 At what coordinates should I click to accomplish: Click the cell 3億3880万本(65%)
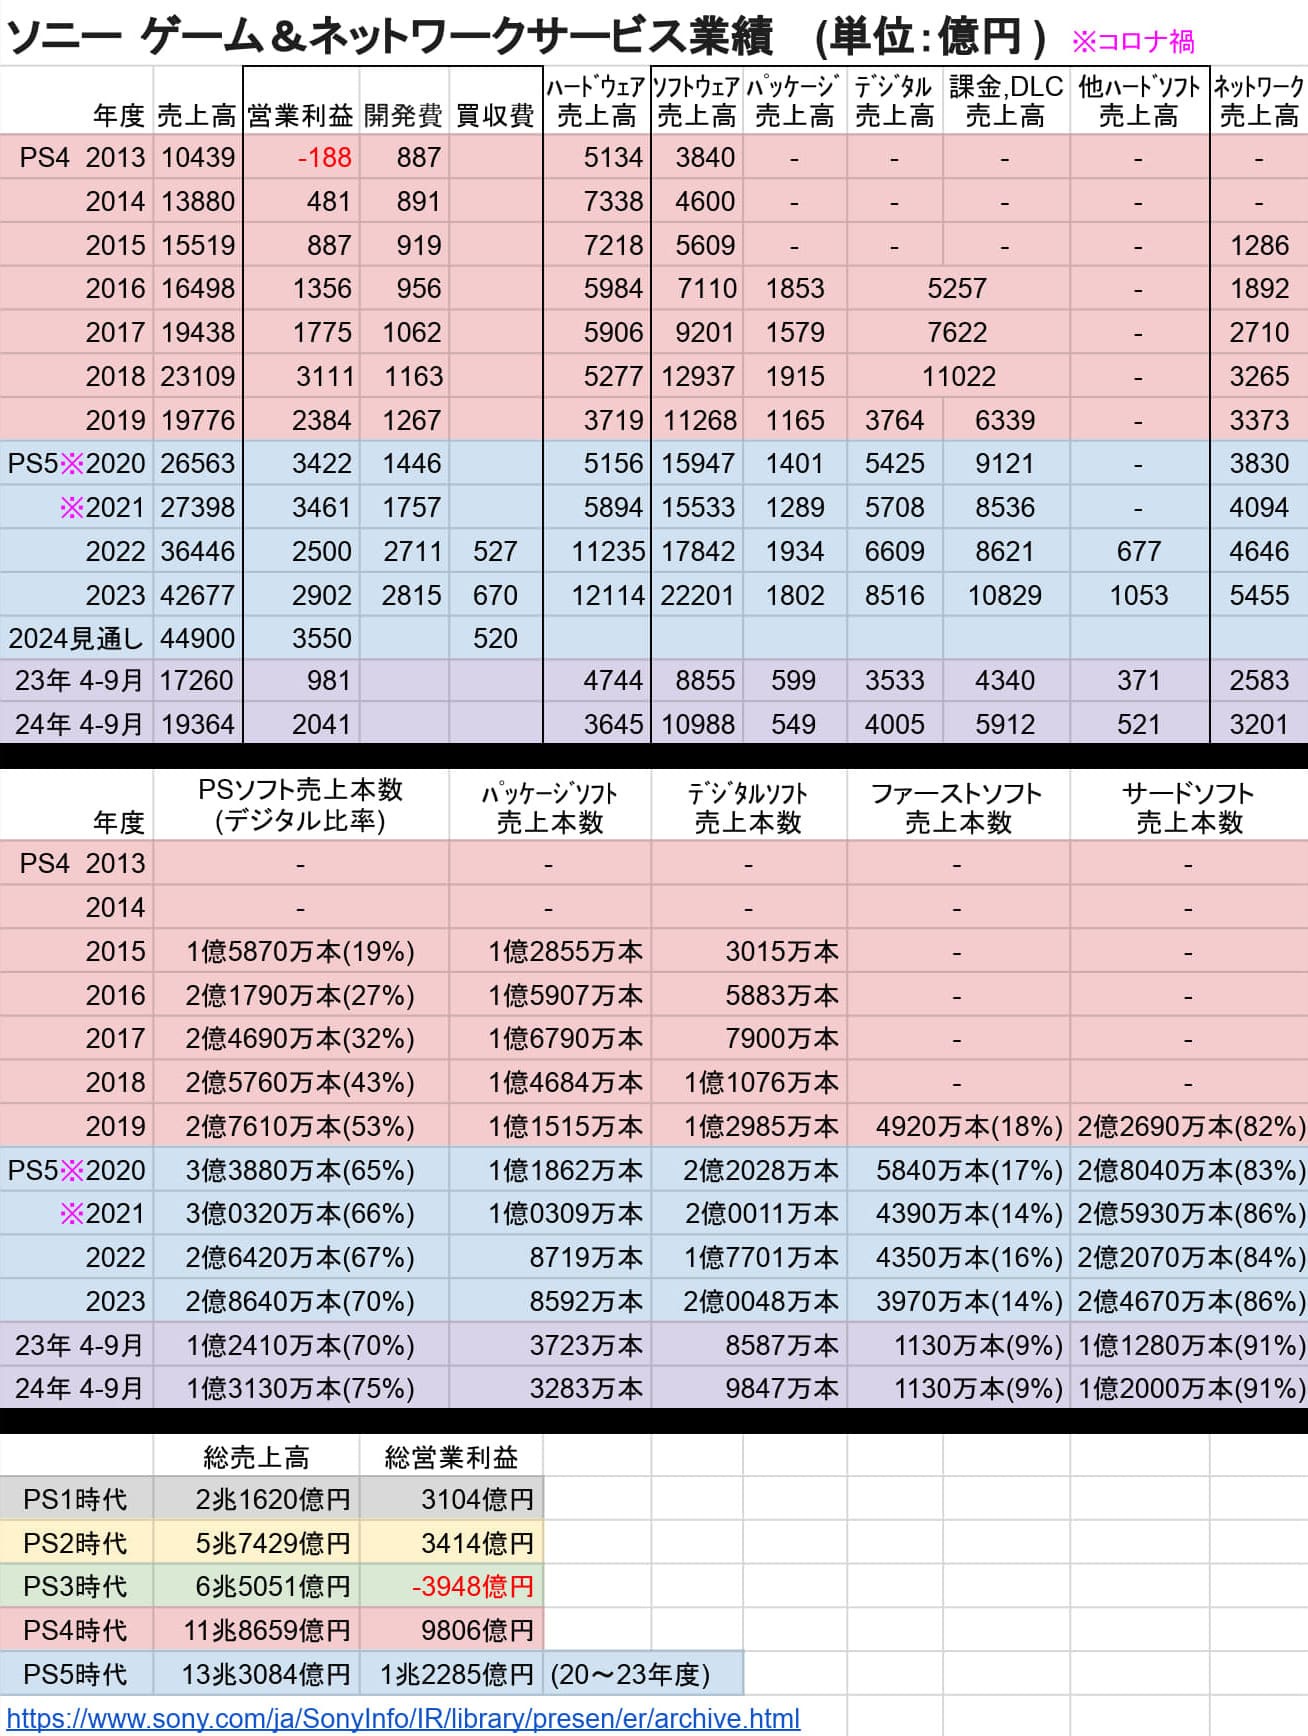tap(300, 1171)
